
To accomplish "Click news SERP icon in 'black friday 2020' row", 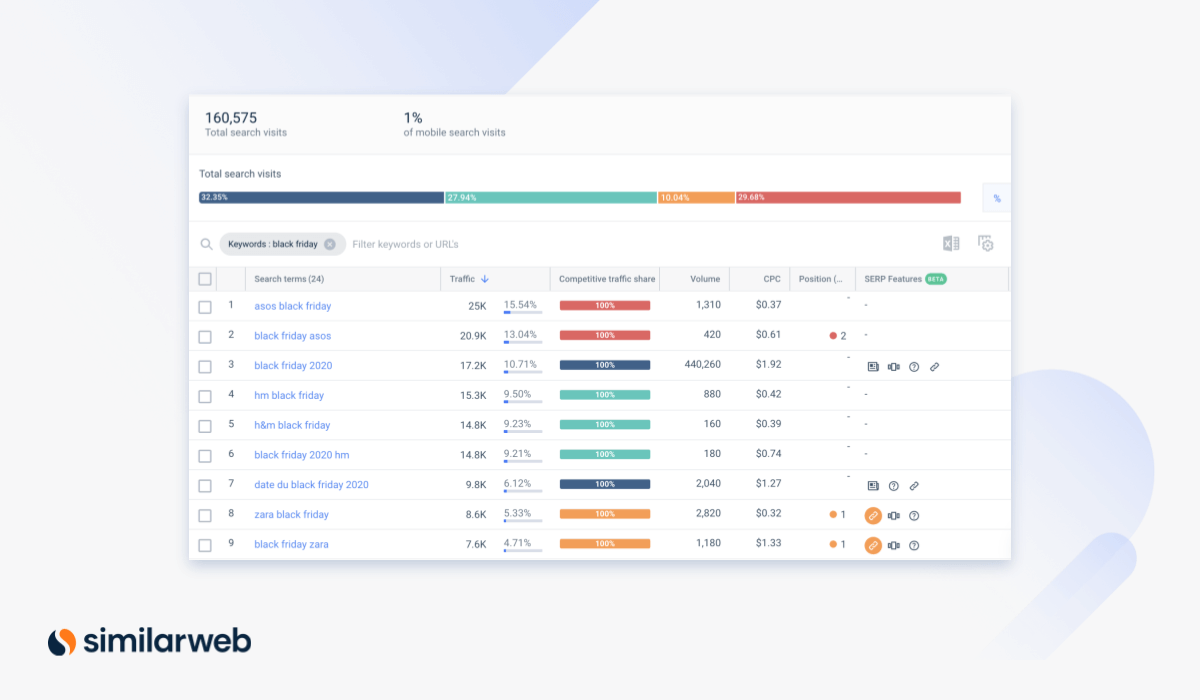I will (873, 367).
